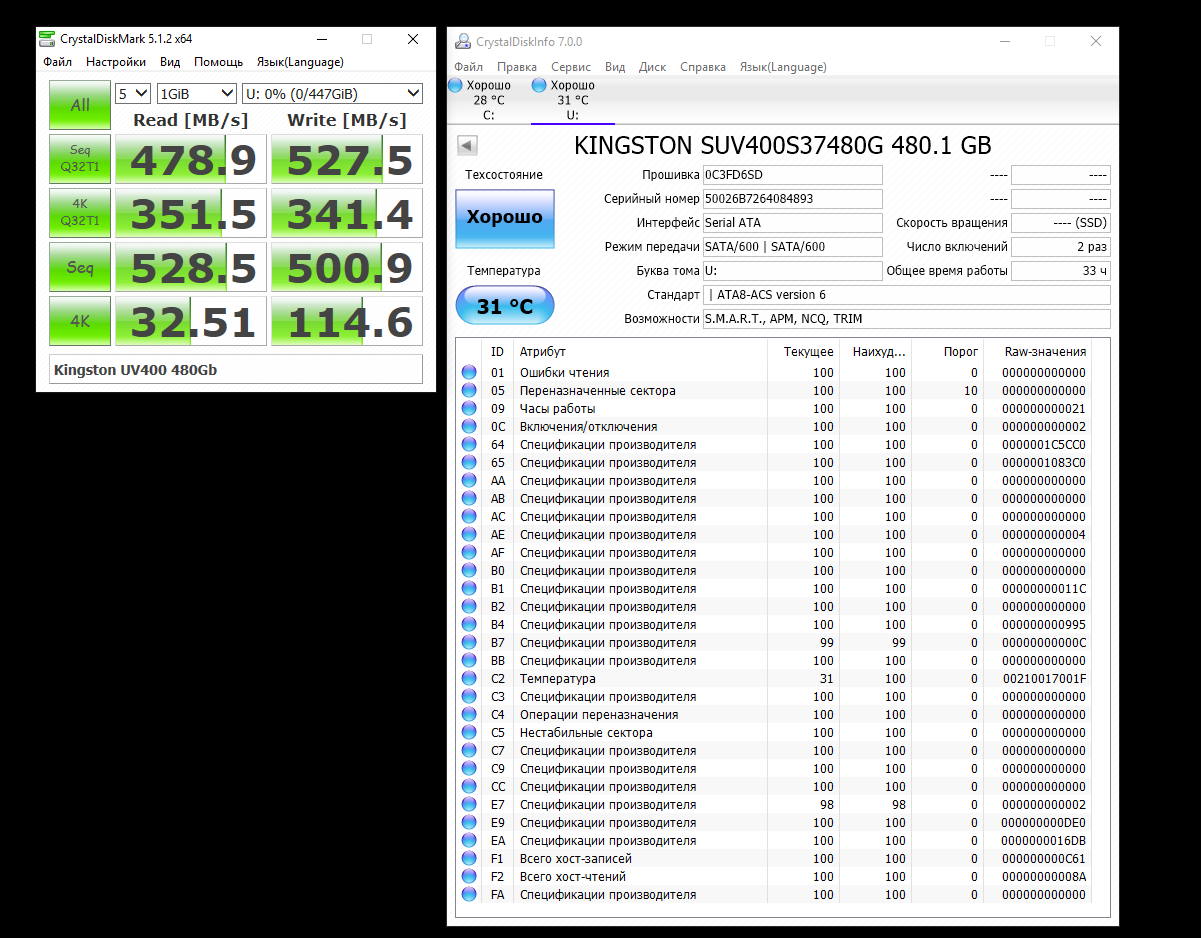This screenshot has height=938, width=1201.
Task: Click the All benchmark button in CrystalDiskMark
Action: coord(80,105)
